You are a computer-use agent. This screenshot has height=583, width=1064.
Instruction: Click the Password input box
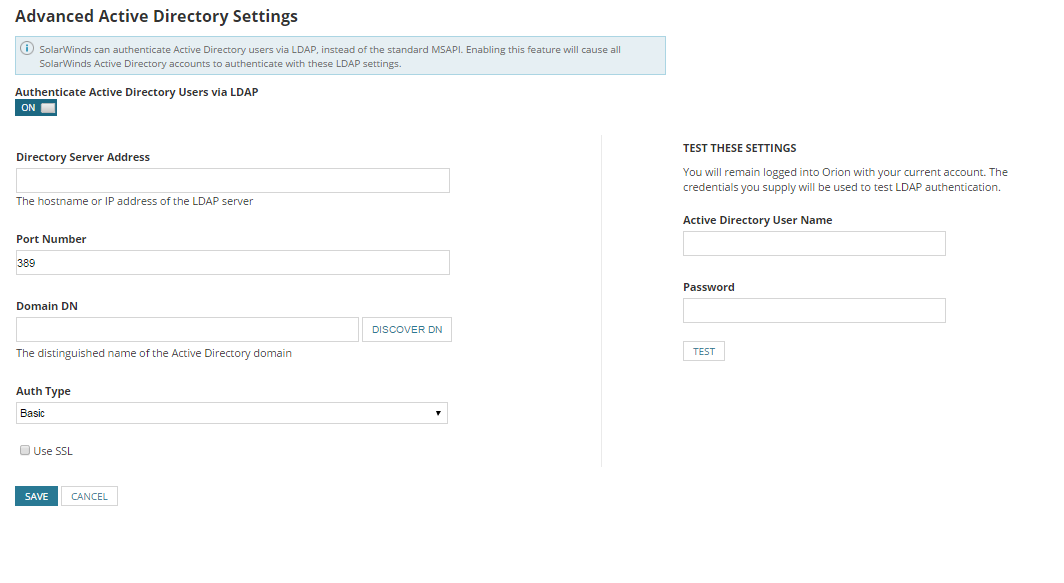pyautogui.click(x=814, y=311)
